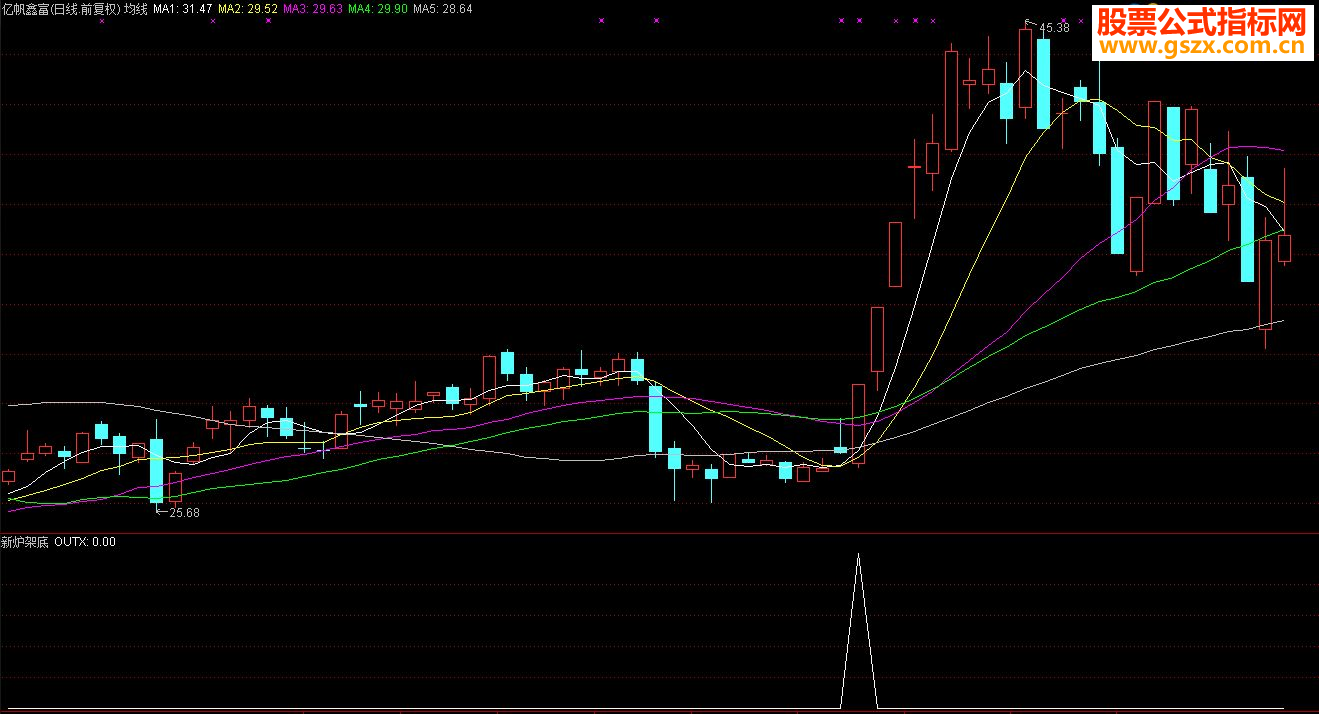Click the magenta MA3: 29.63 label

pyautogui.click(x=313, y=8)
